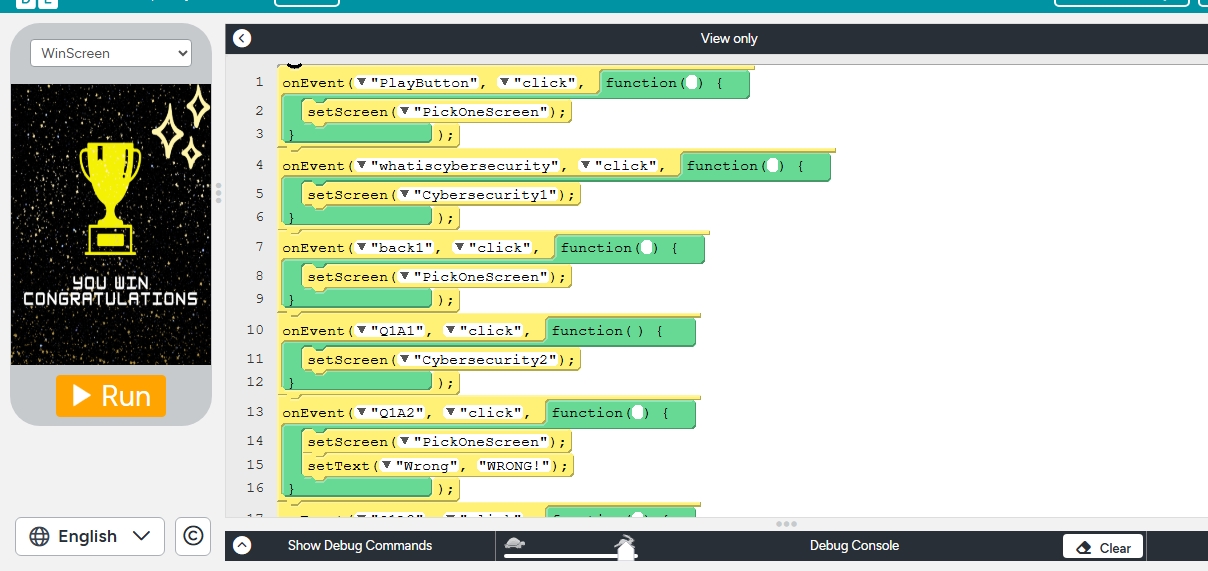1208x571 pixels.
Task: Open the "Q1A1" id dropdown
Action: [364, 331]
